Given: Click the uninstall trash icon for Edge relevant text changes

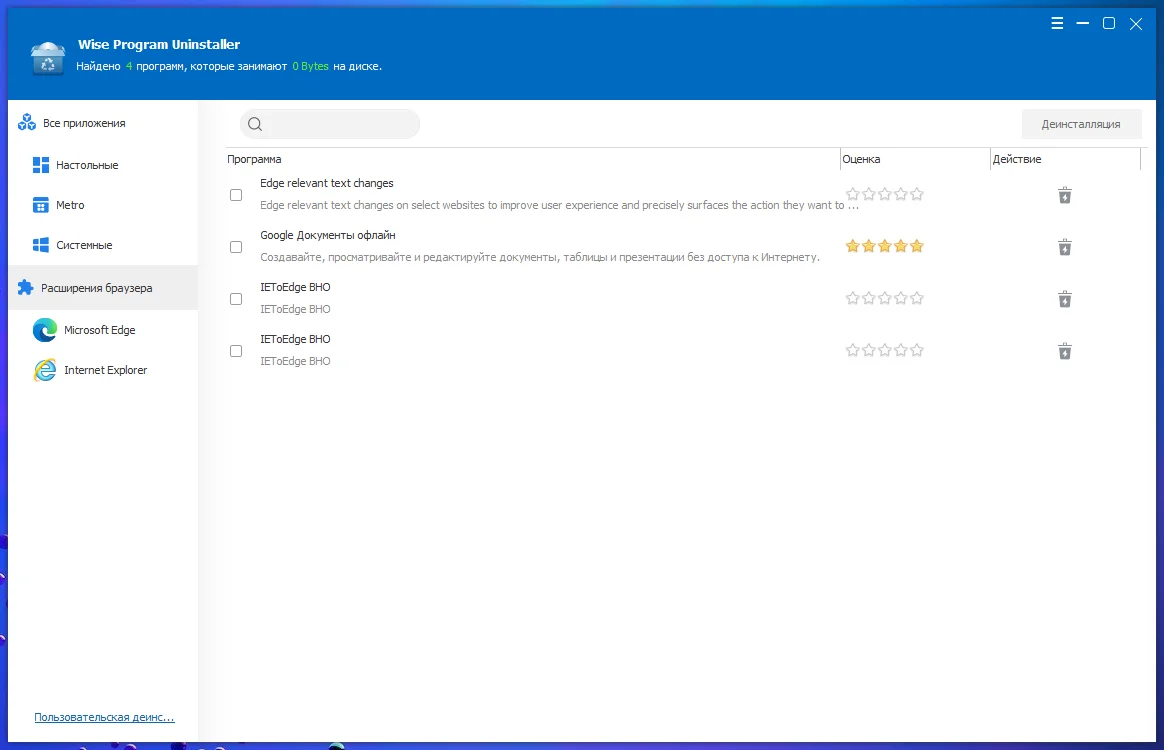Looking at the screenshot, I should pos(1065,195).
